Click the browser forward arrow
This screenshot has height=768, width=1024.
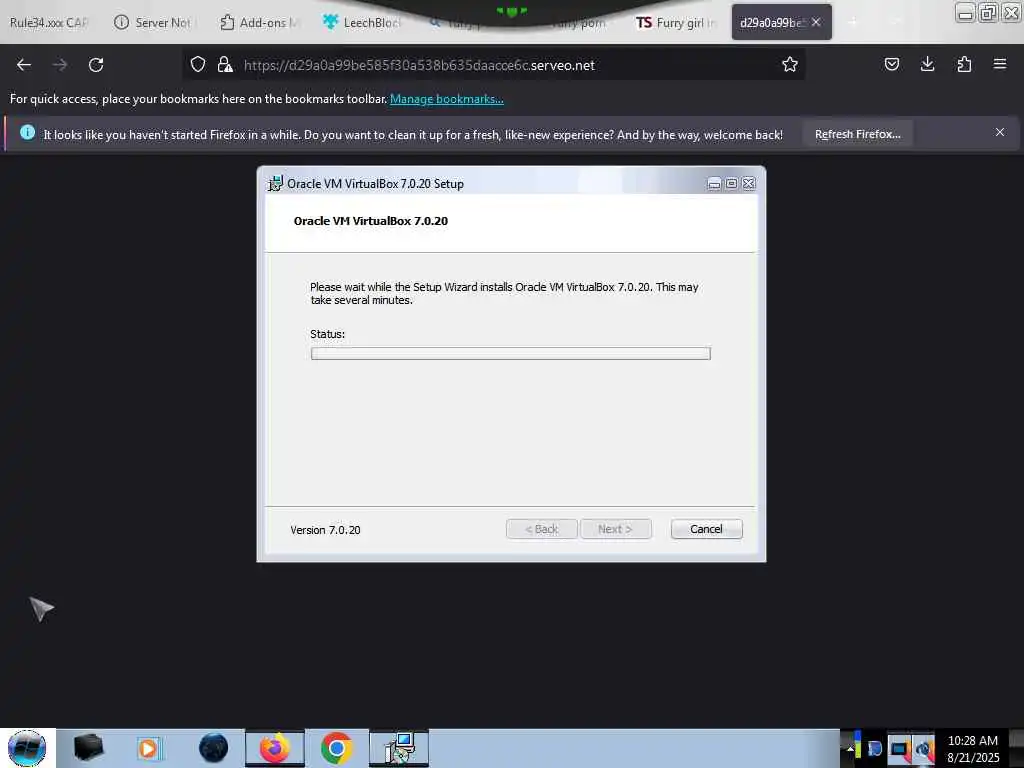[59, 65]
